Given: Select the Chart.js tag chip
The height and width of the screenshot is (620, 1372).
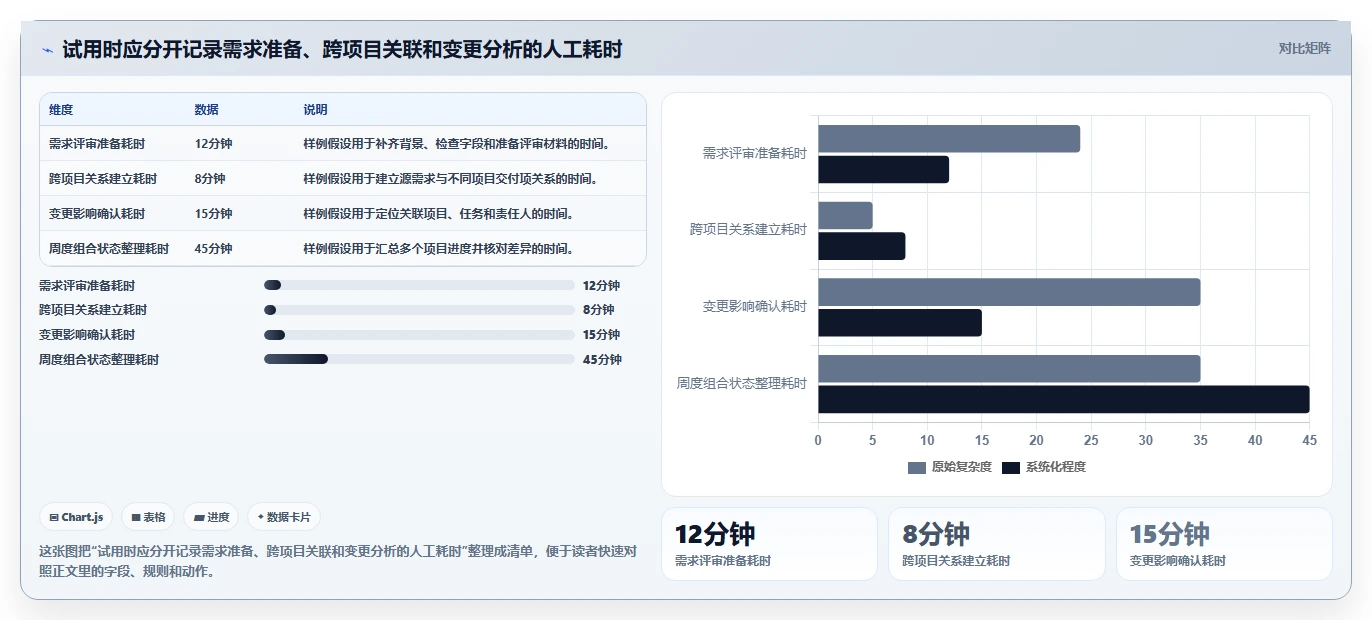Looking at the screenshot, I should pyautogui.click(x=76, y=517).
